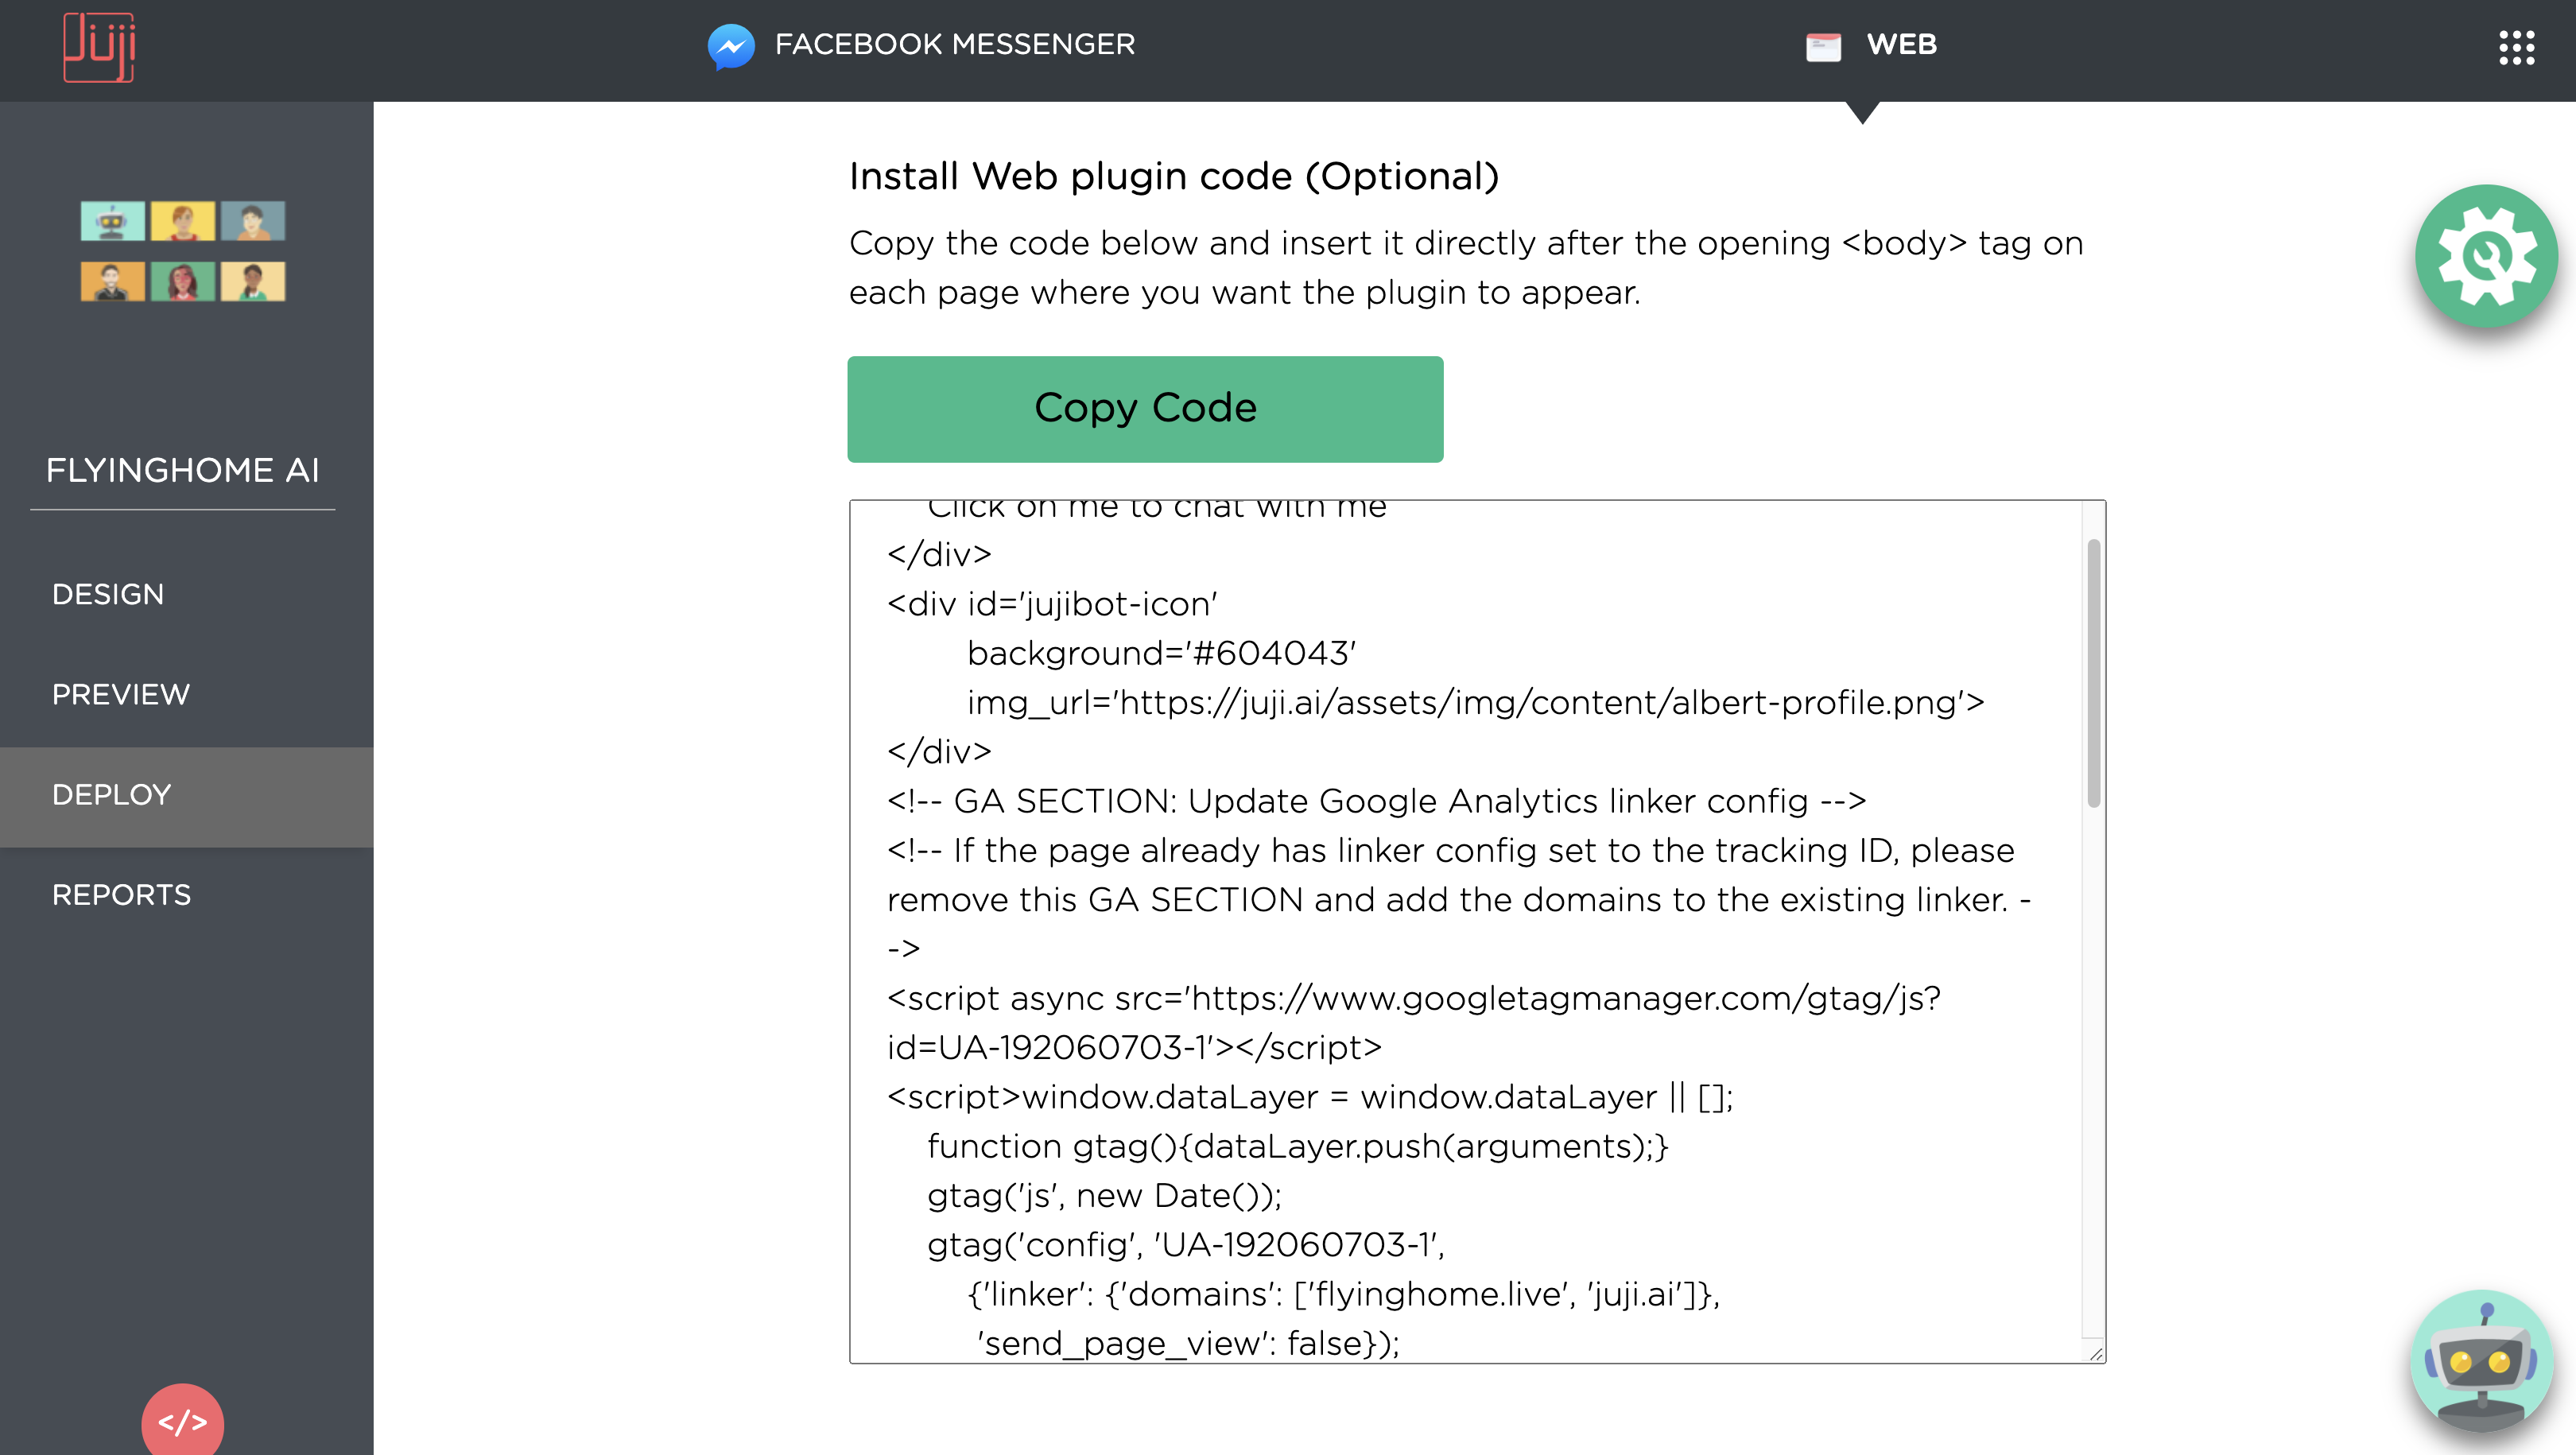Switch to the WEB tab
This screenshot has height=1455, width=2576.
(x=1871, y=45)
